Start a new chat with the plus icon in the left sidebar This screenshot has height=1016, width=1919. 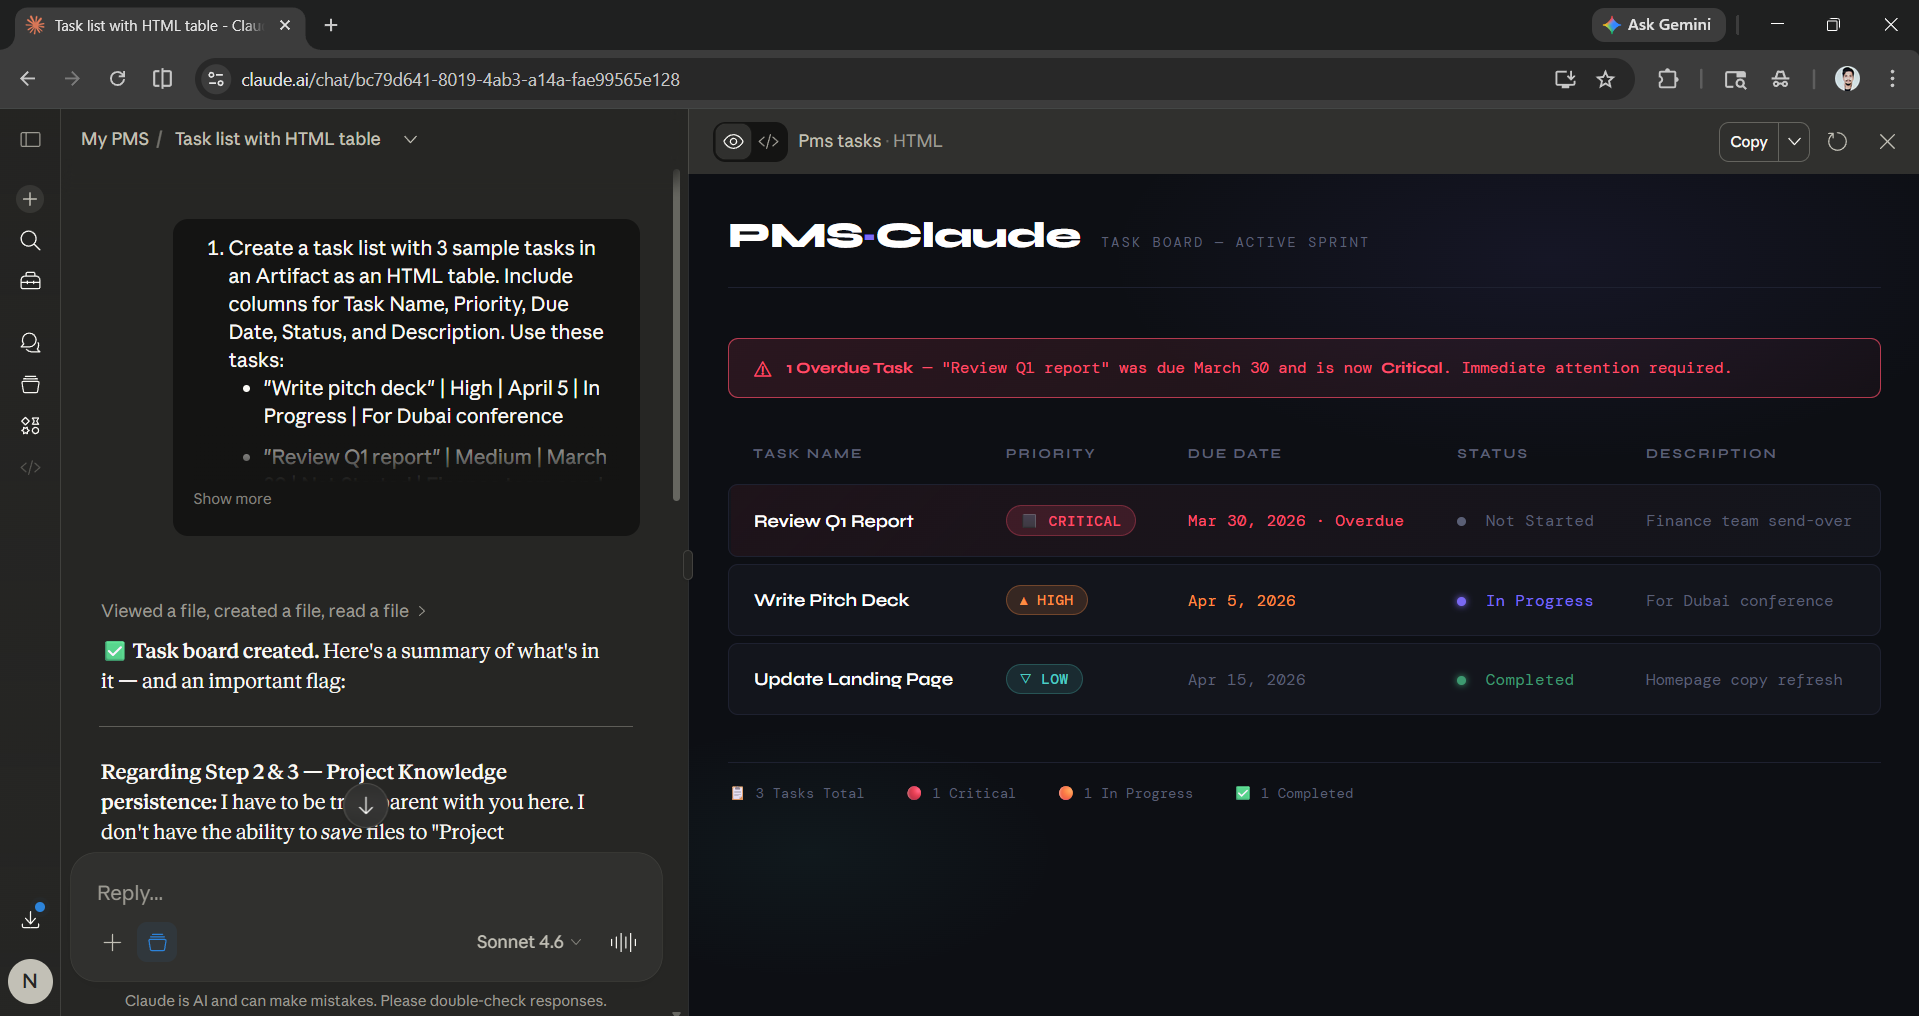(30, 199)
